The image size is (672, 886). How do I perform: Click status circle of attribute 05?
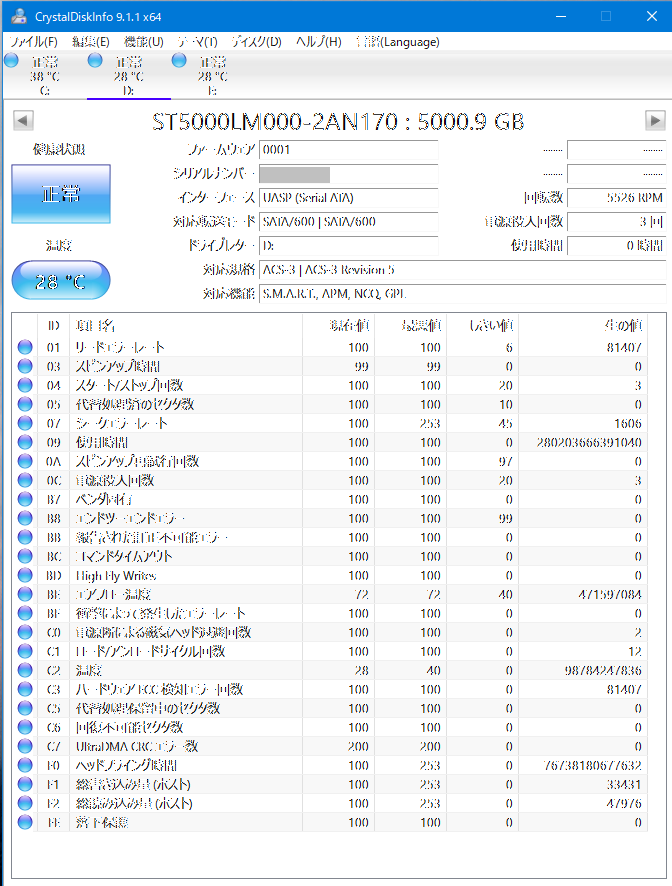click(x=25, y=404)
